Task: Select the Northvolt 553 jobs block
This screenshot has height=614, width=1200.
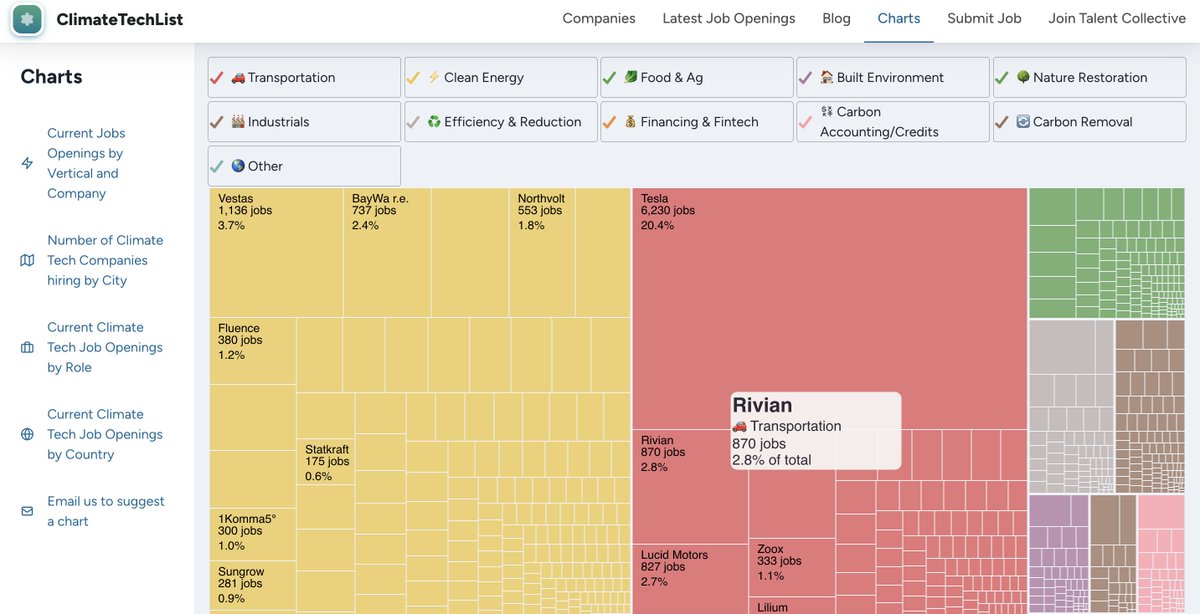Action: (x=542, y=253)
